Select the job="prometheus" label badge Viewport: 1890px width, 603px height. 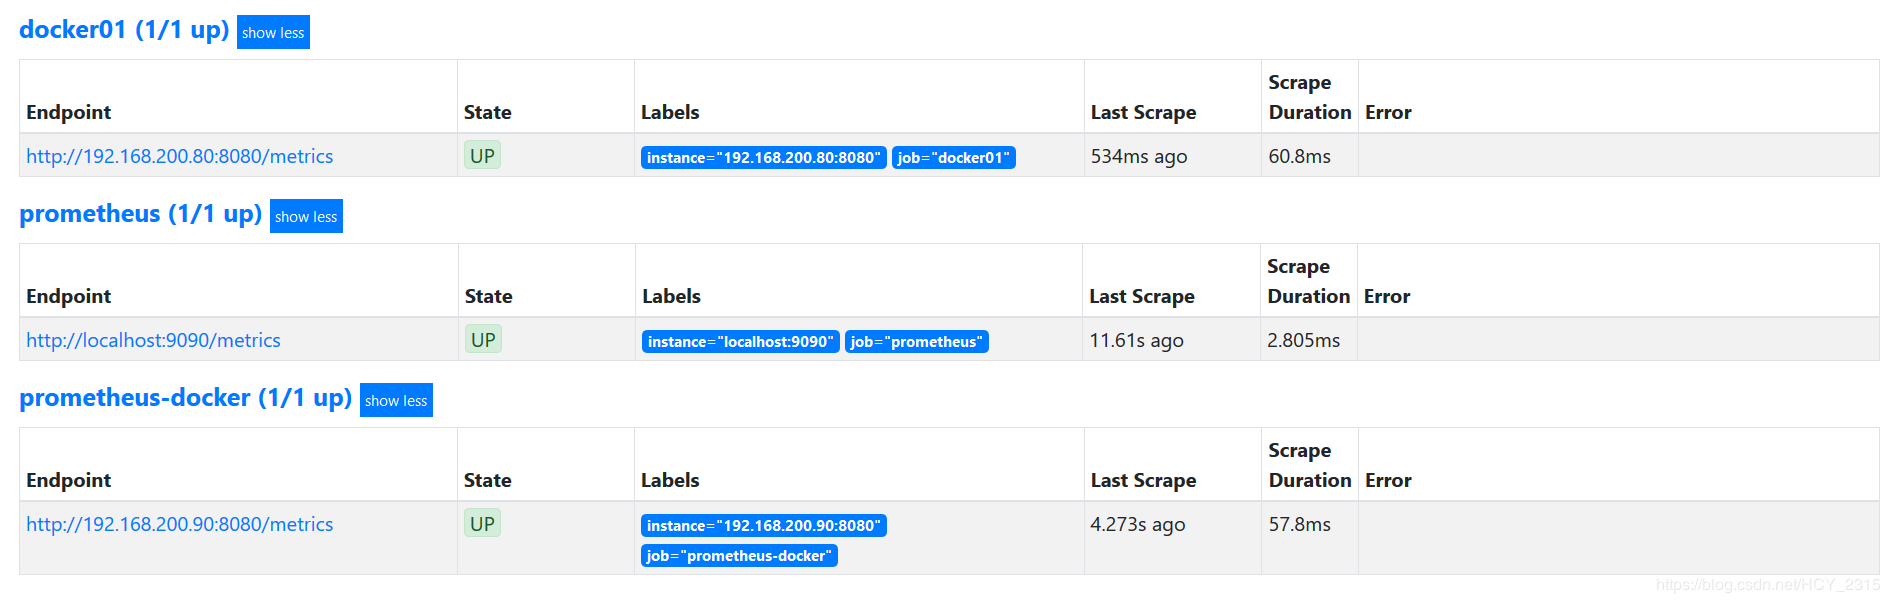(916, 342)
